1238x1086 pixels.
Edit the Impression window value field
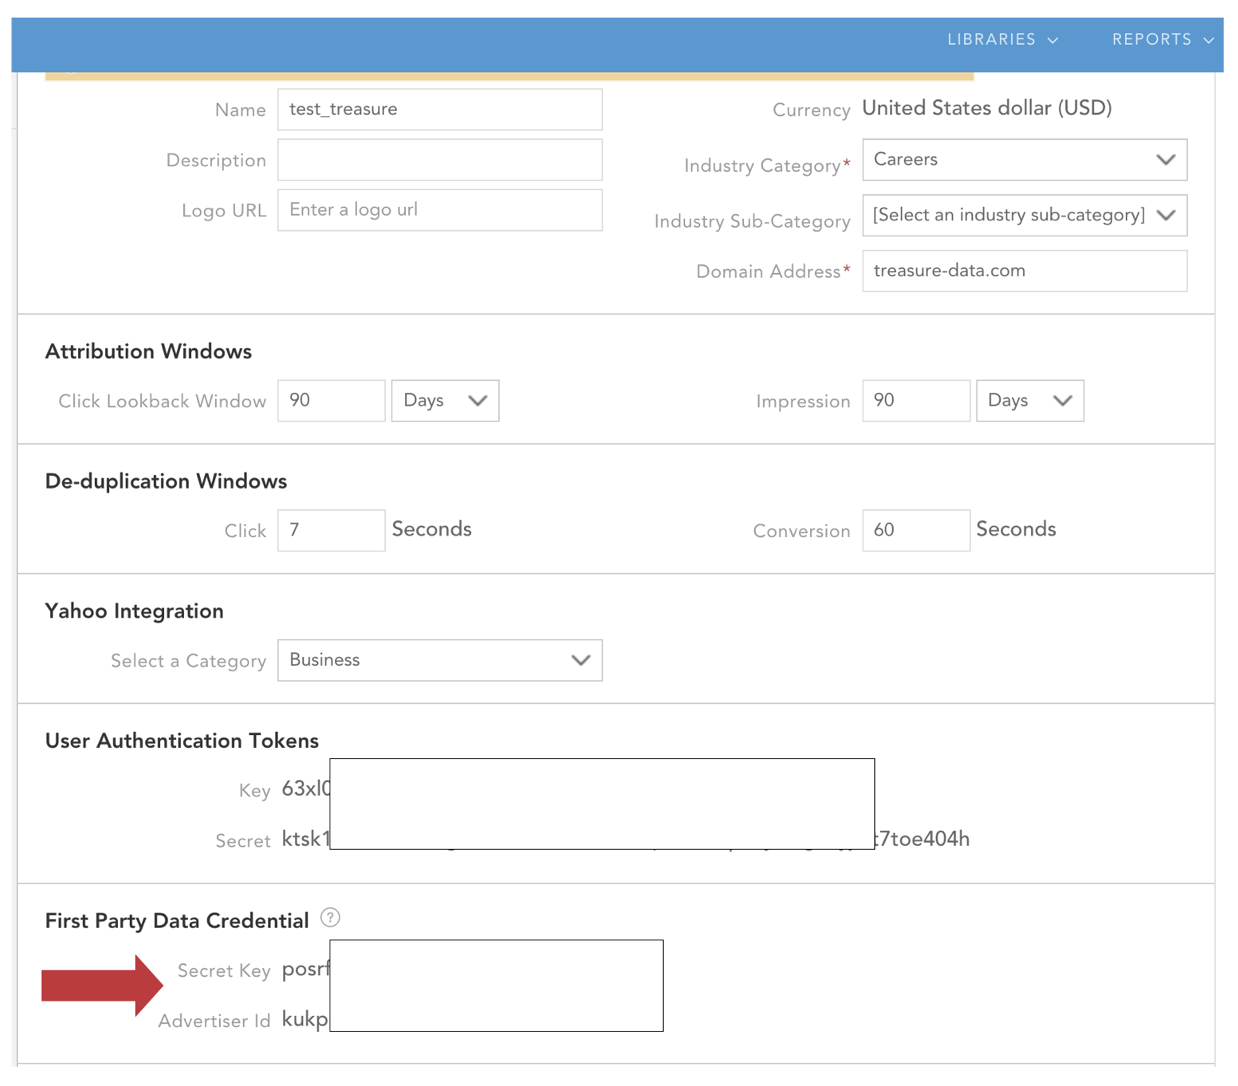(915, 401)
